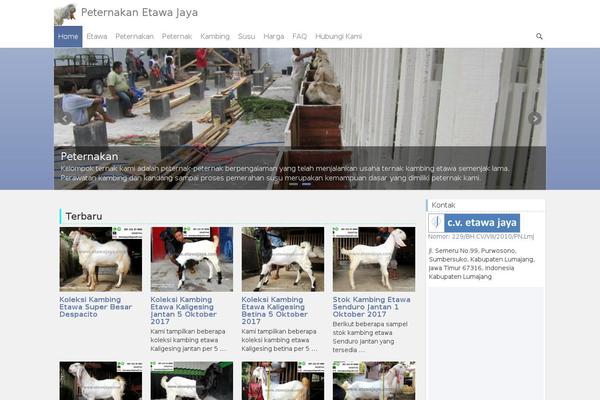600x400 pixels.
Task: Open Koleksi Kambing Etawa Super Besar Despacito
Action: tap(96, 307)
